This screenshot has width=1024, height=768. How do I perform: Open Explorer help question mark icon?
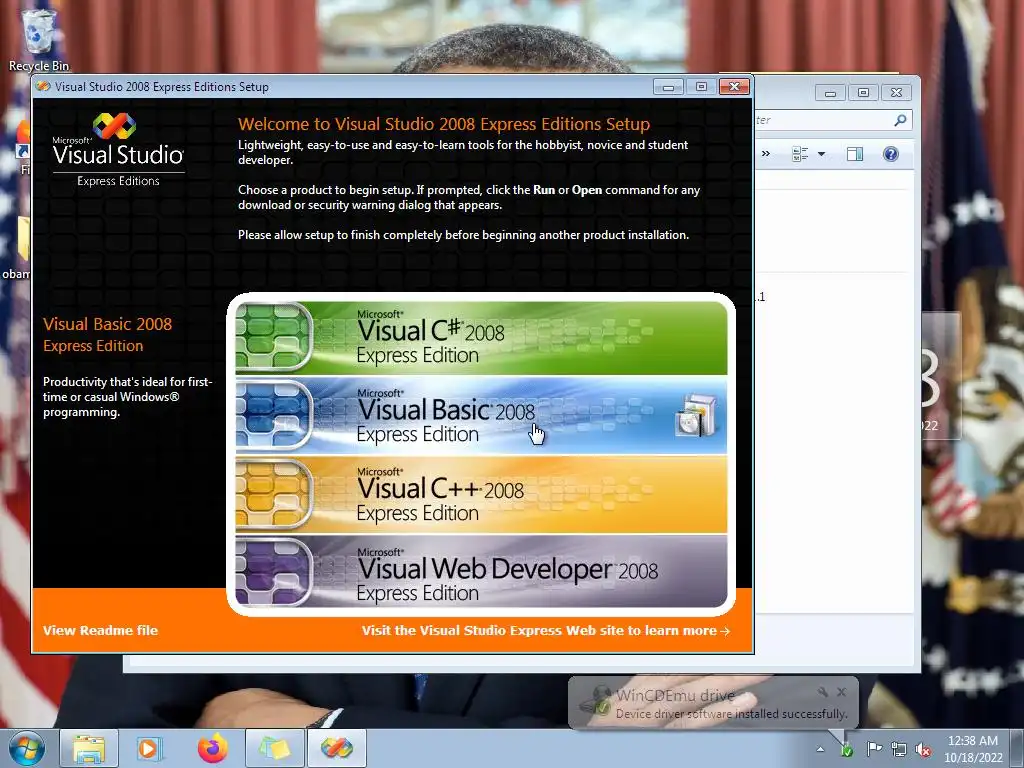coord(891,154)
